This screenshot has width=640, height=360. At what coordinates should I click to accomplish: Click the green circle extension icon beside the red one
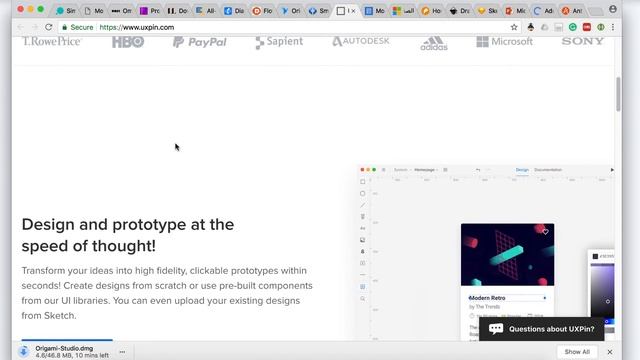coord(573,27)
